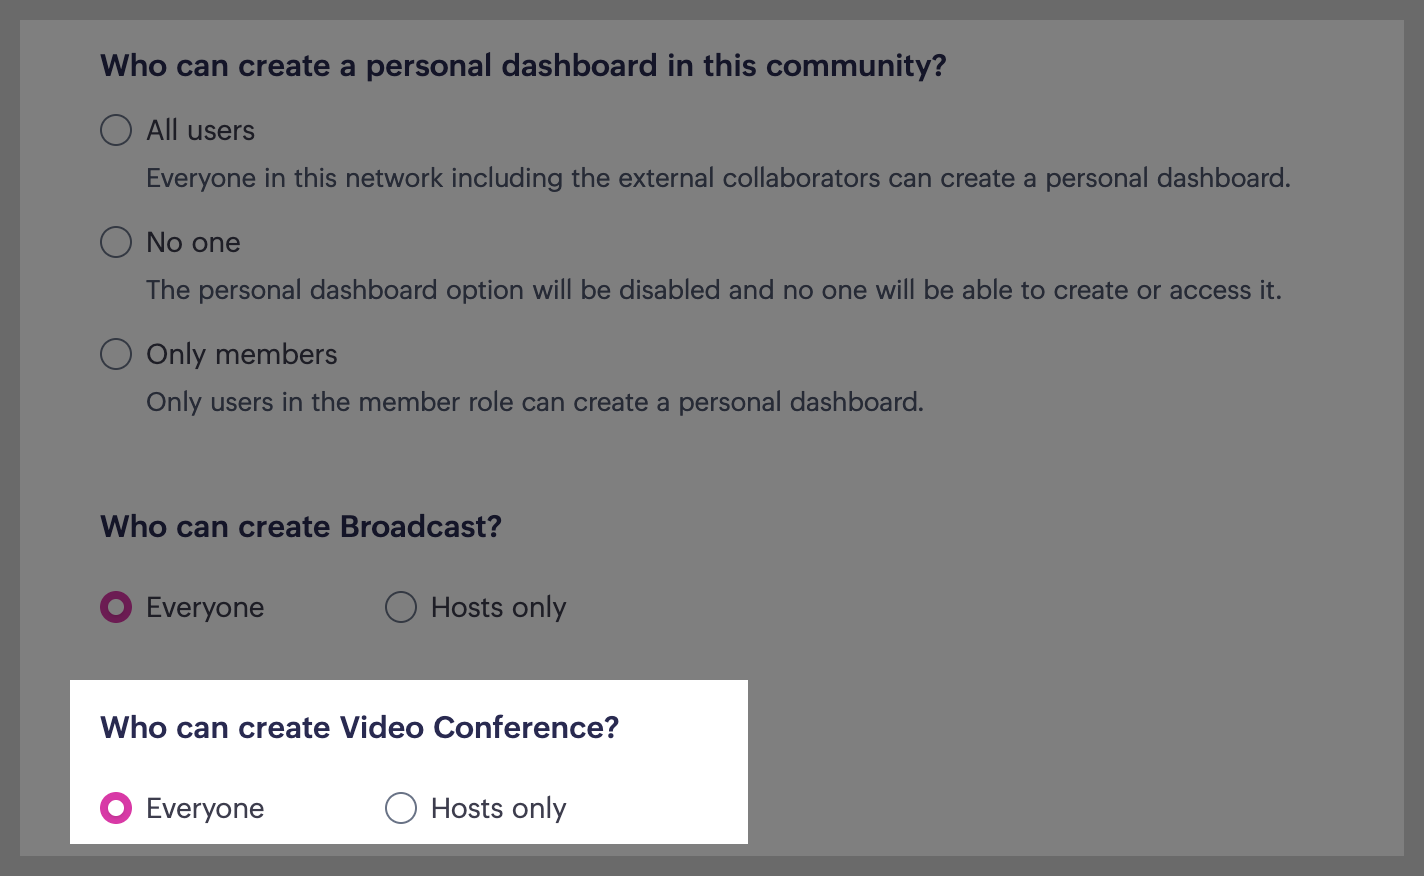This screenshot has width=1424, height=876.
Task: Click description about users in member role
Action: tap(534, 402)
